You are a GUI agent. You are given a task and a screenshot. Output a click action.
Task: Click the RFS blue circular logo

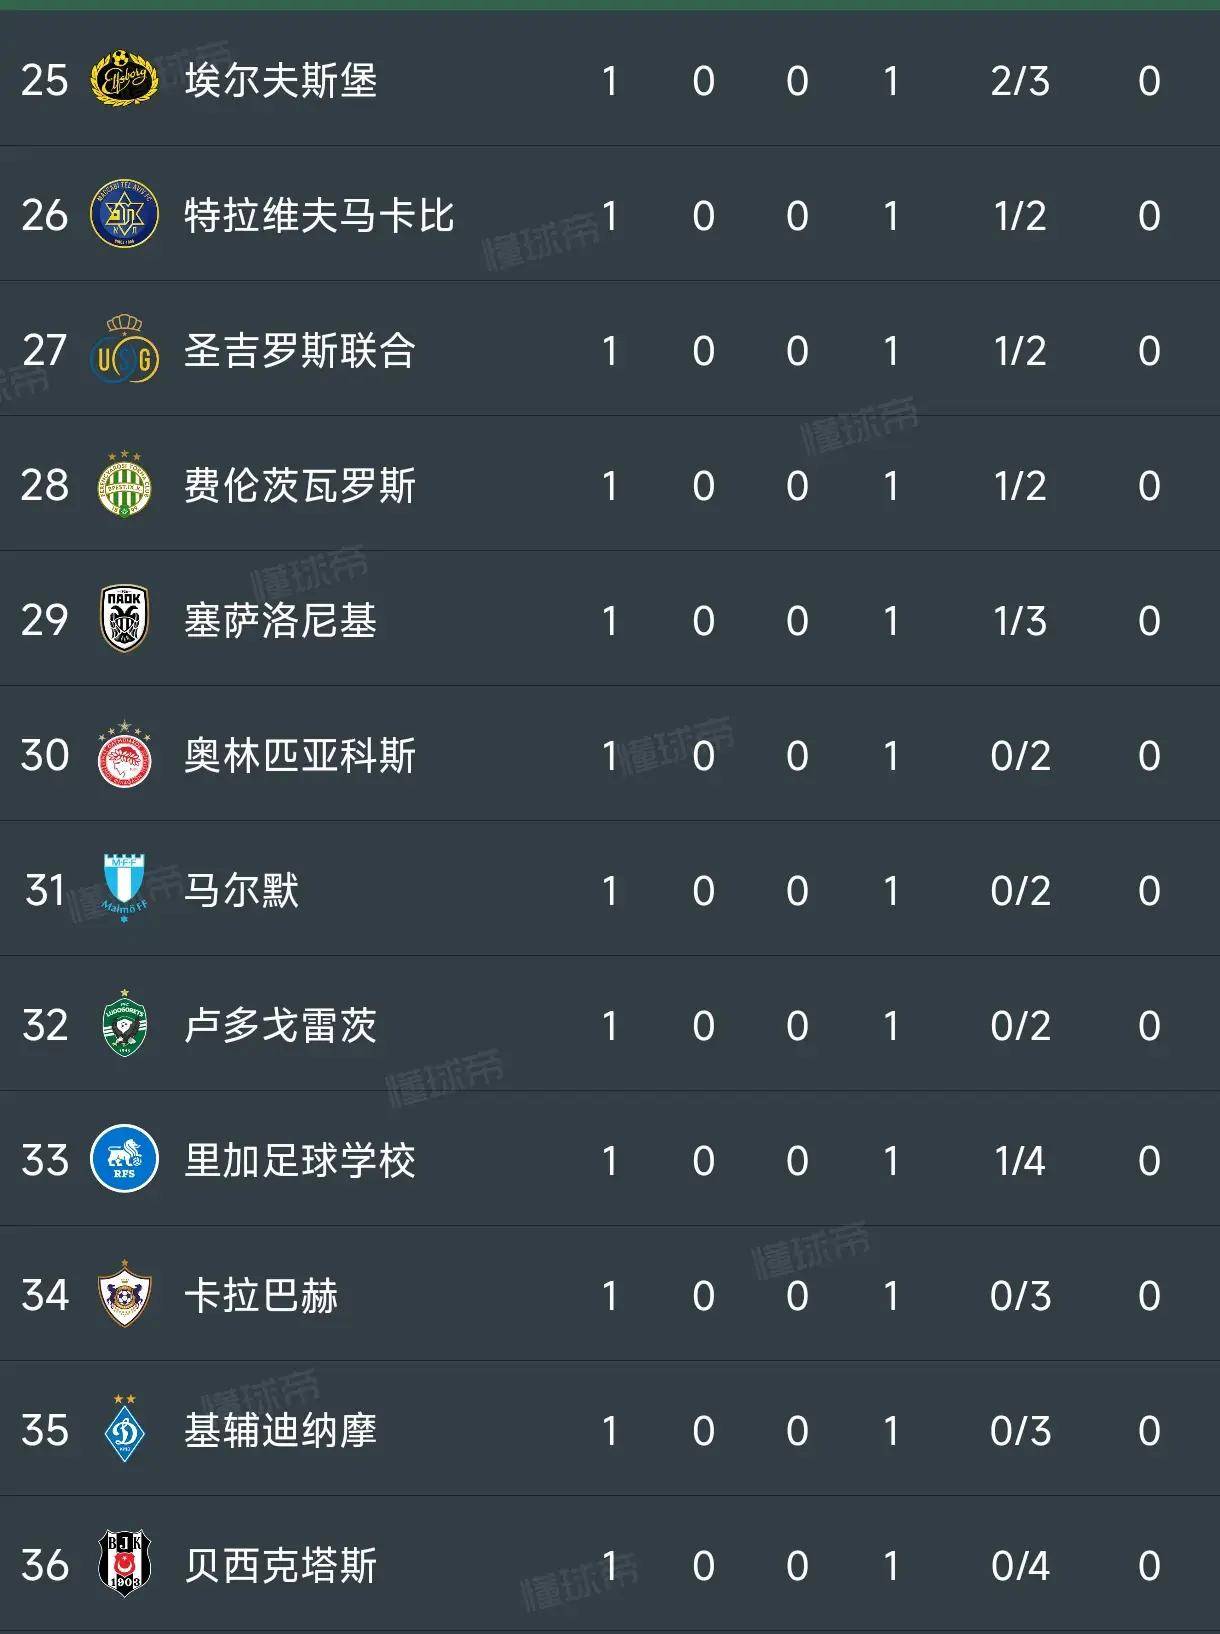[124, 1160]
